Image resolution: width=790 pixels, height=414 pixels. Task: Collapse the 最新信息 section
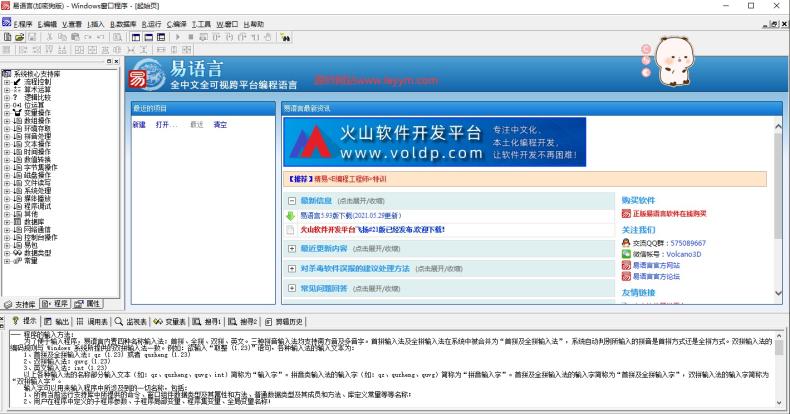click(x=292, y=200)
